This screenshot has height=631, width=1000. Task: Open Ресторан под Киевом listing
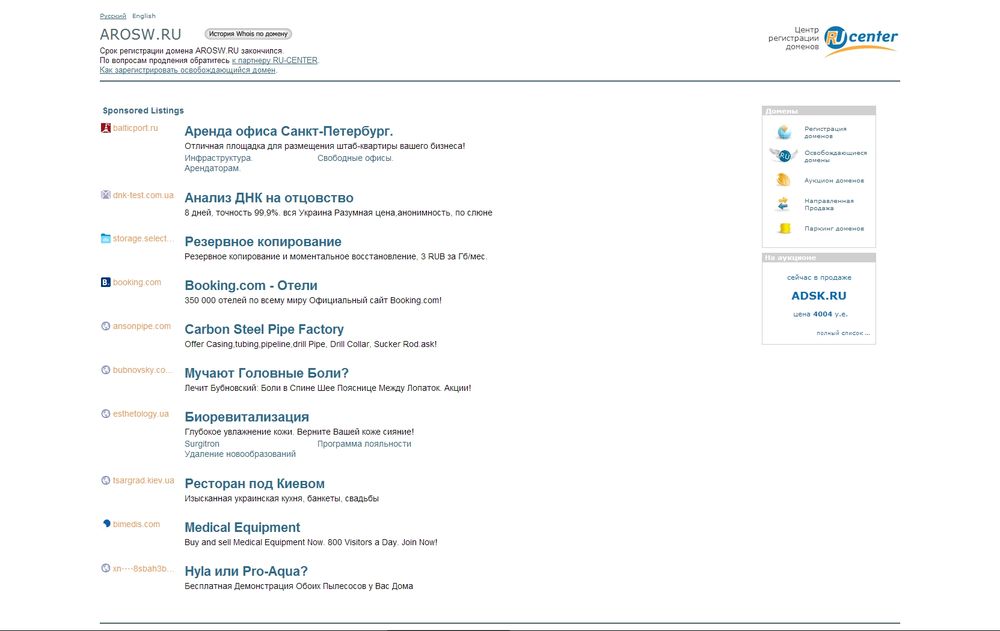(254, 484)
